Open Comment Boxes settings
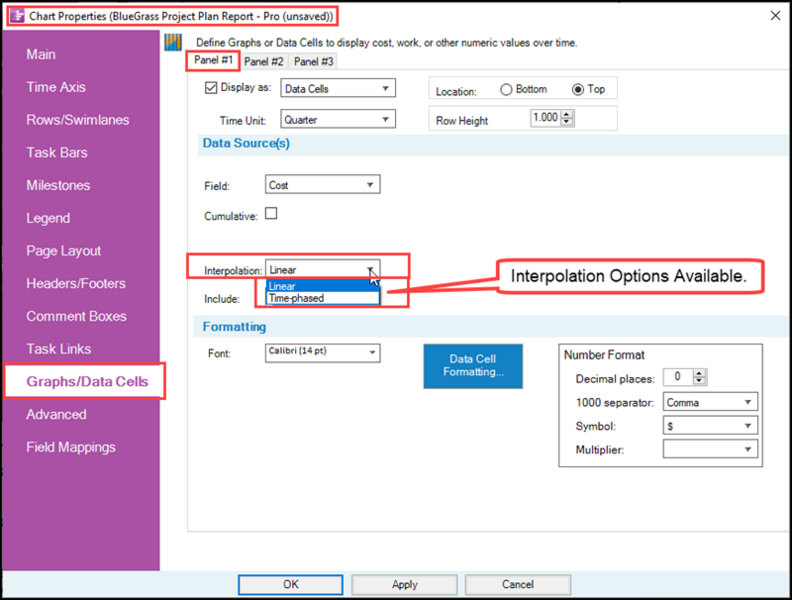Viewport: 792px width, 600px height. pos(76,317)
